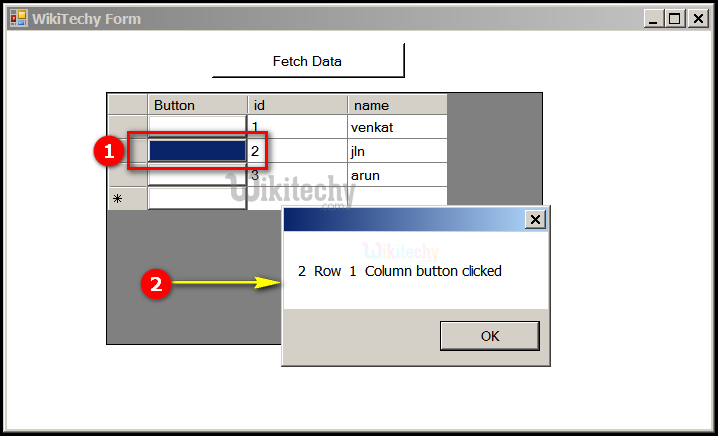Click the button cell in first row

pos(197,127)
